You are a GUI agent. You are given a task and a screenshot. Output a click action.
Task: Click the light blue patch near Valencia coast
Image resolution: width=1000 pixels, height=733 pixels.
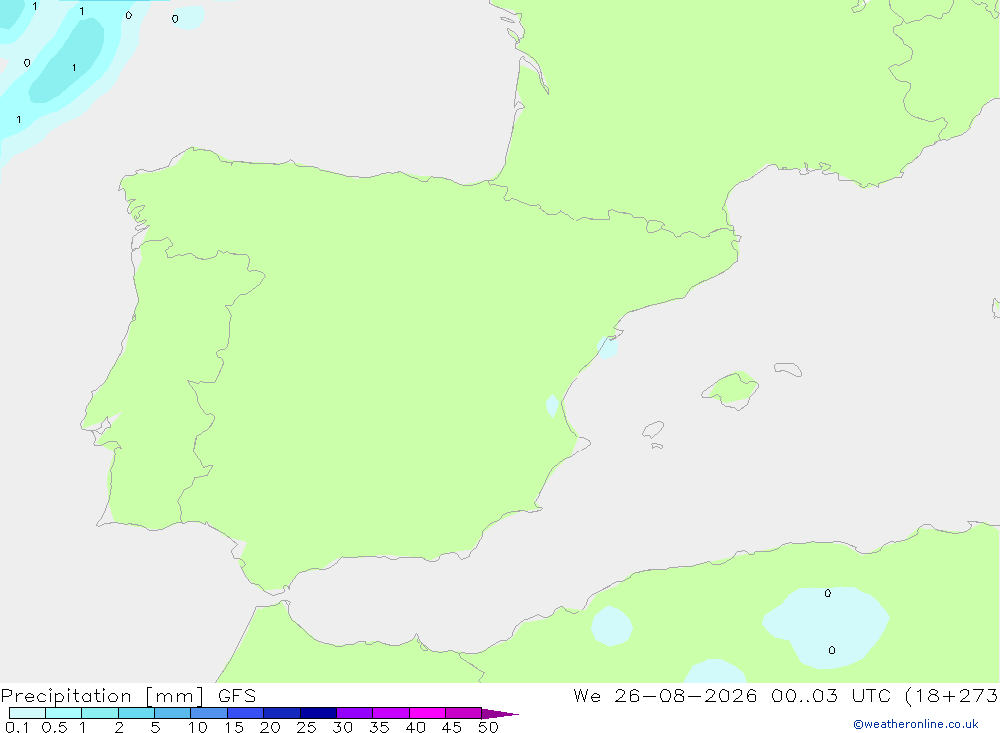[552, 406]
